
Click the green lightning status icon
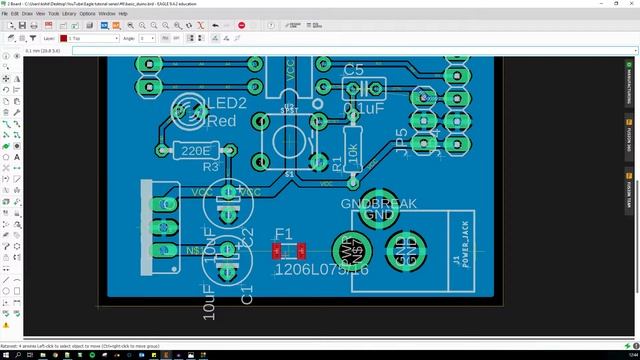click(x=627, y=346)
